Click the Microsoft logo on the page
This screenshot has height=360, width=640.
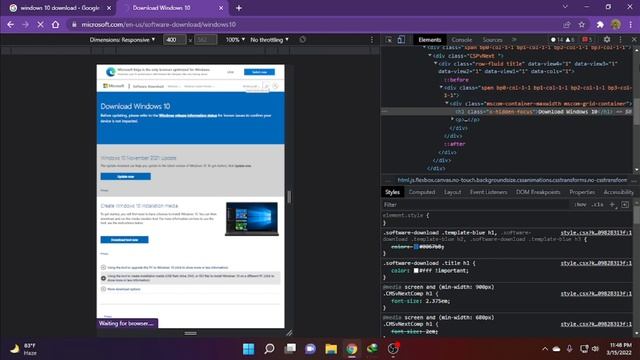coord(113,86)
